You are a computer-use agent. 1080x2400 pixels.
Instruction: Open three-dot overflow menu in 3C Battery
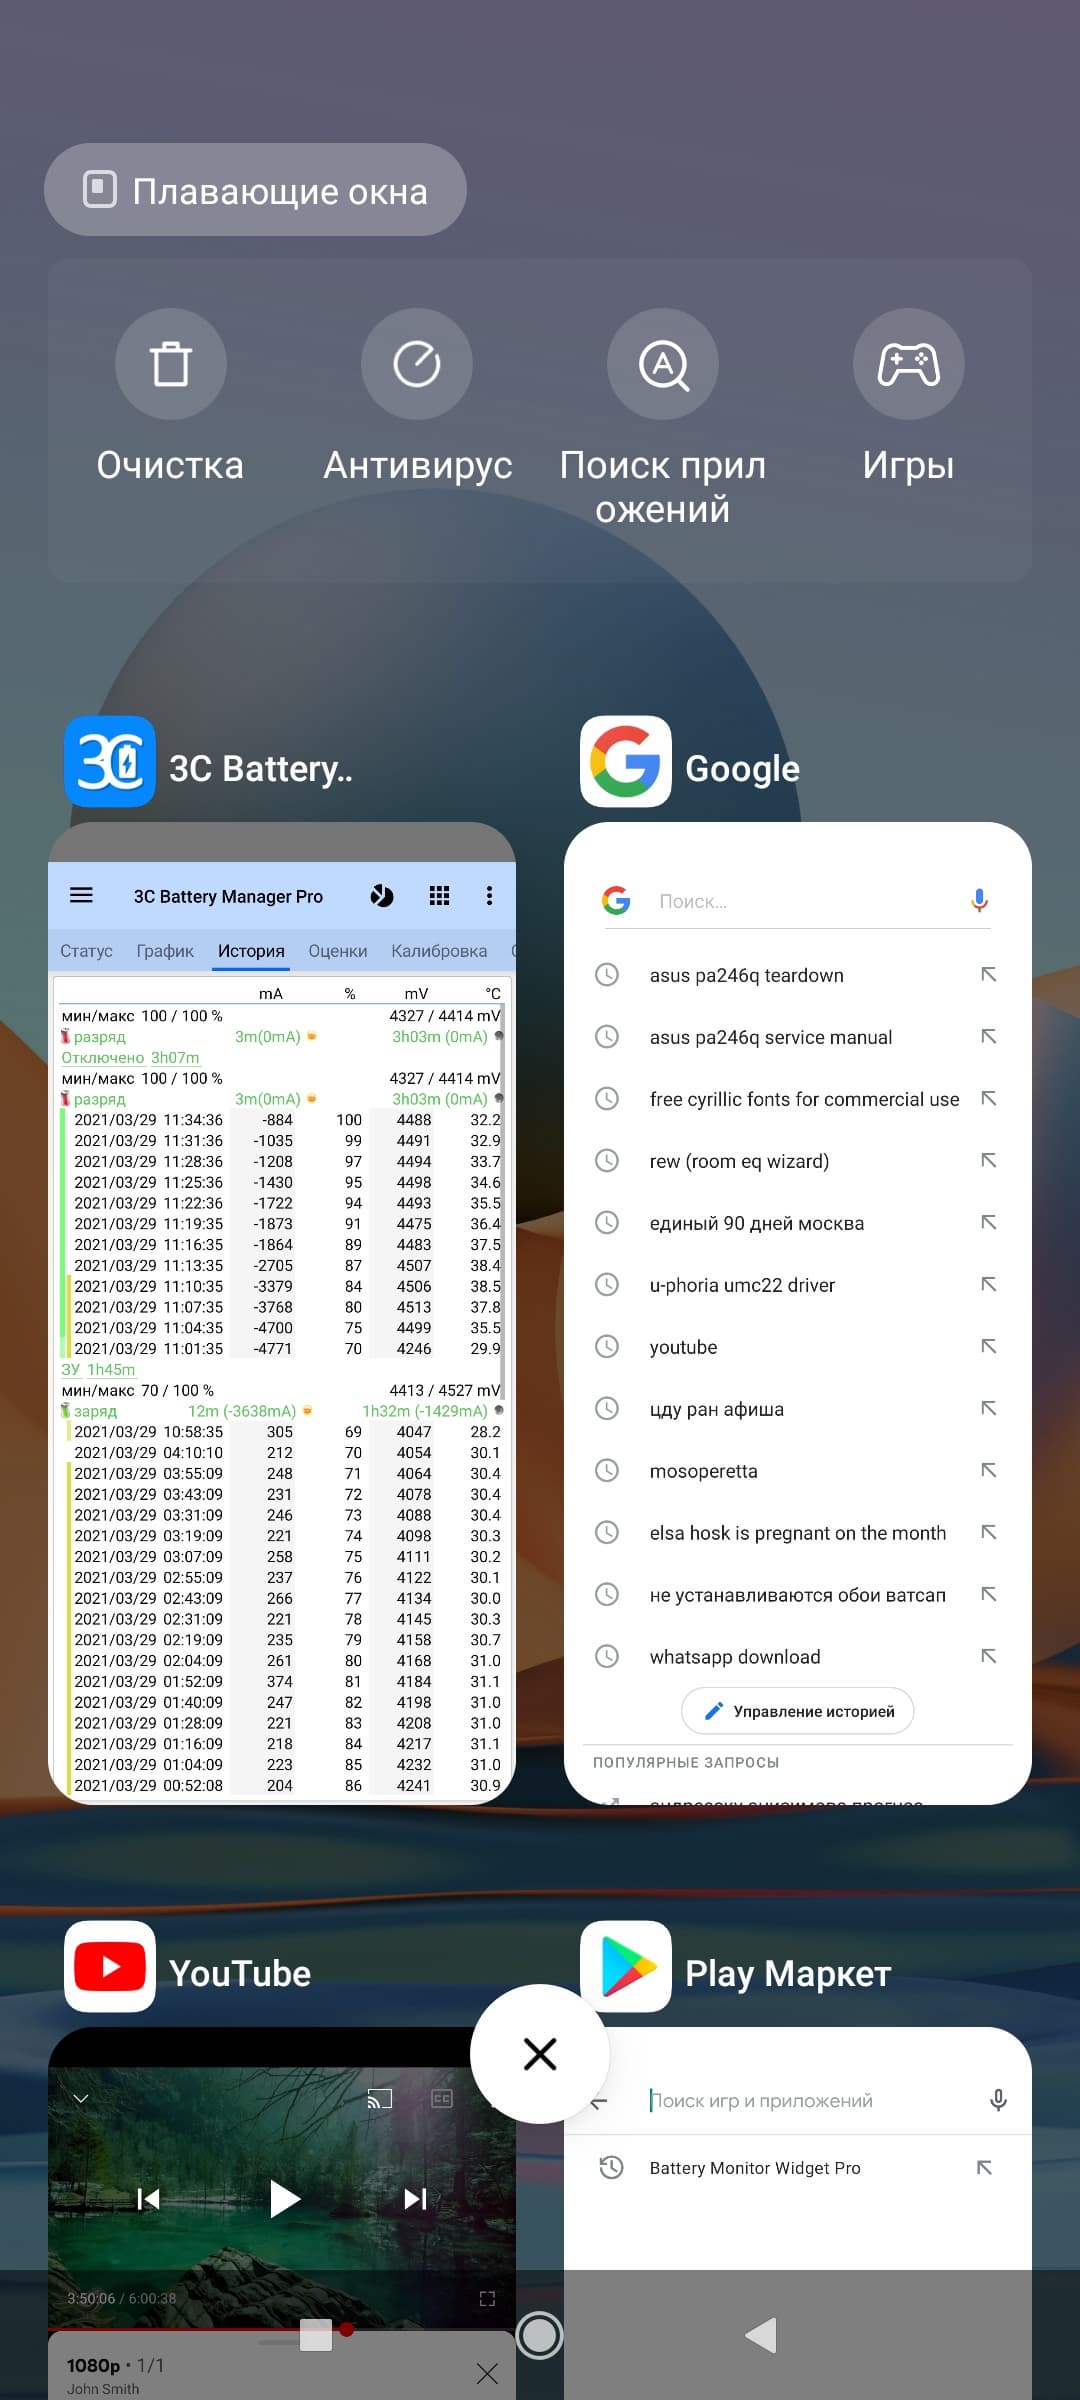(489, 895)
